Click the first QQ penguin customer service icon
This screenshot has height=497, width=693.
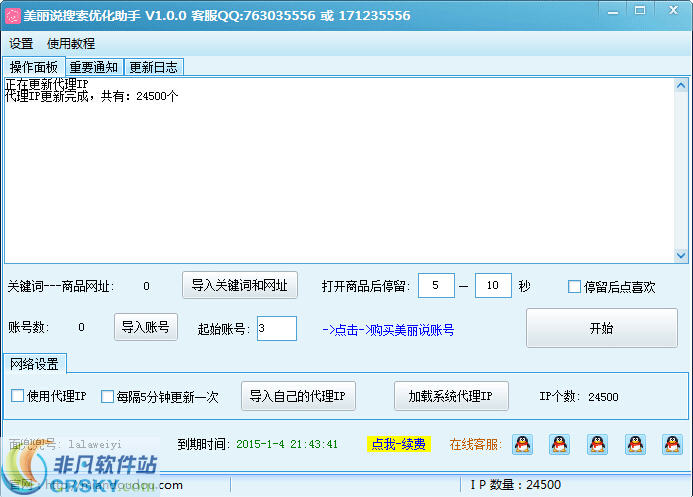click(522, 444)
